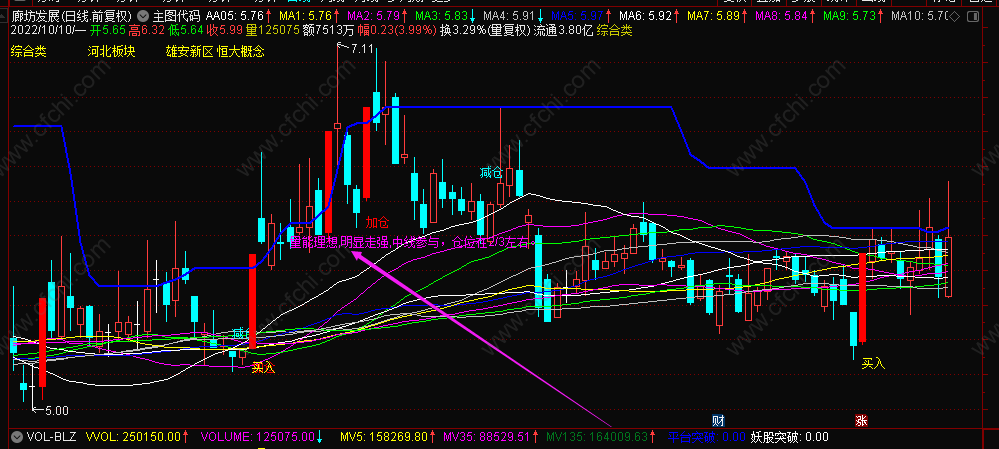This screenshot has width=999, height=449.
Task: Click the 5.00 low price label
Action: coord(57,411)
